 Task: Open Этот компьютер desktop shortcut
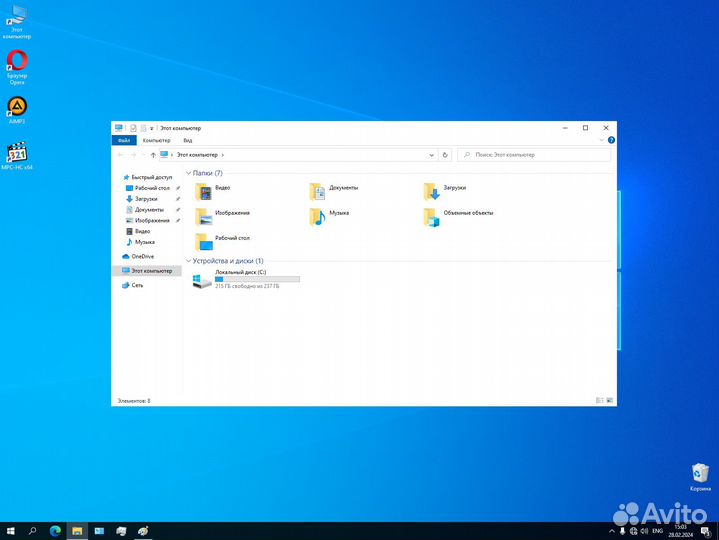(x=17, y=22)
